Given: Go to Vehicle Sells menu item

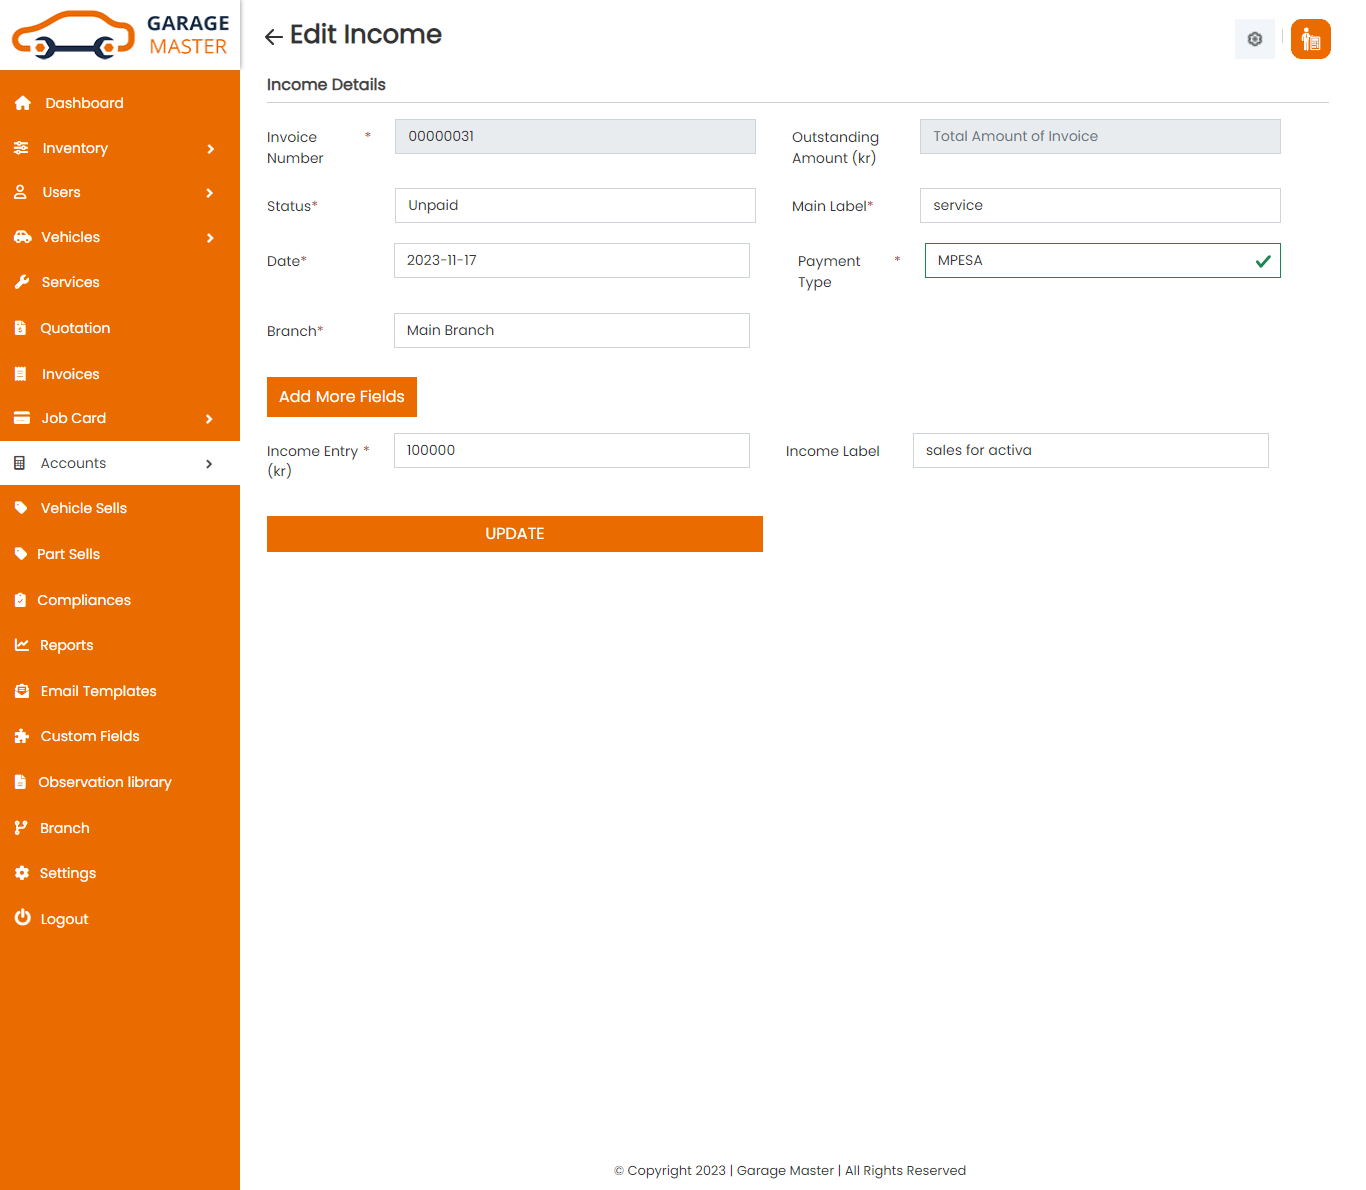Looking at the screenshot, I should [83, 508].
